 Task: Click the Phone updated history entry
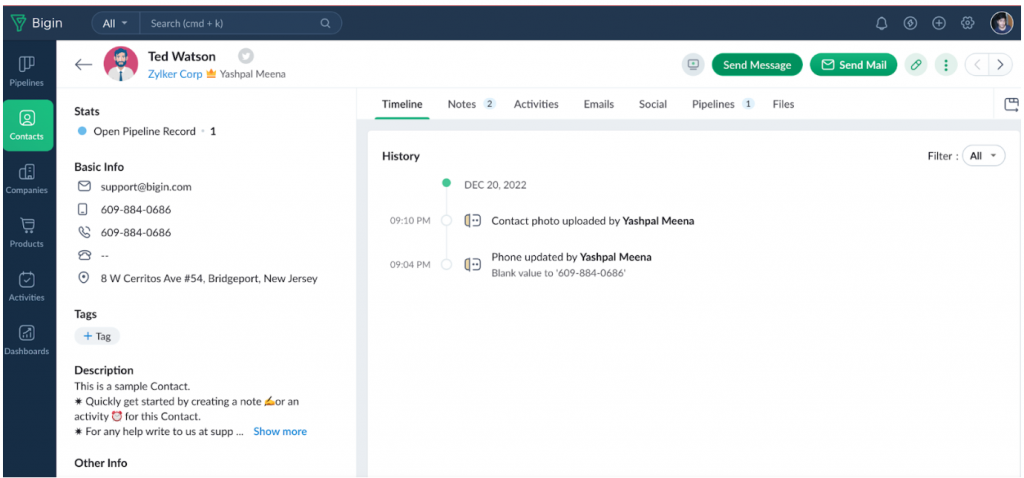pos(571,264)
